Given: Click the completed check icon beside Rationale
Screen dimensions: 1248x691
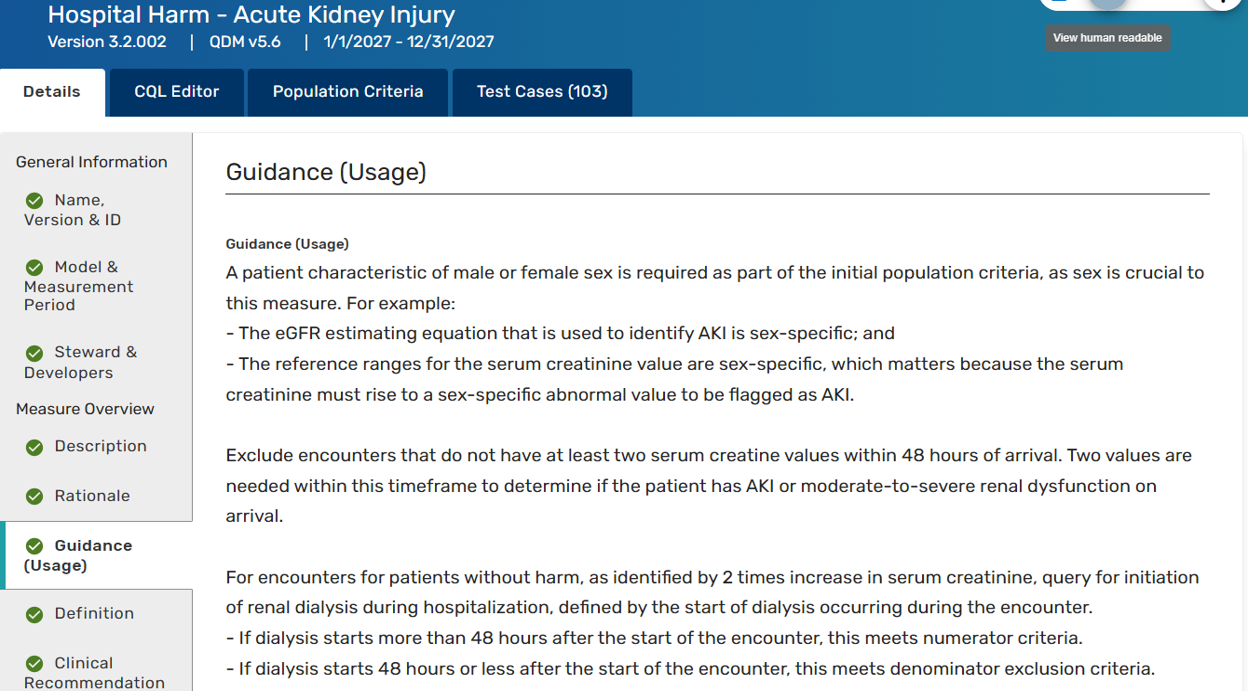Looking at the screenshot, I should tap(35, 497).
